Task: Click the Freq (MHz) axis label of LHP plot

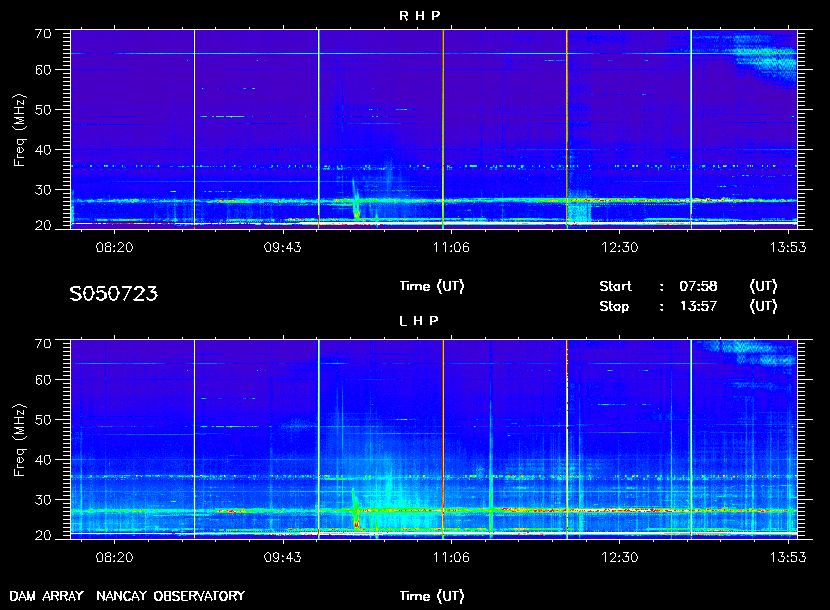Action: [20, 441]
